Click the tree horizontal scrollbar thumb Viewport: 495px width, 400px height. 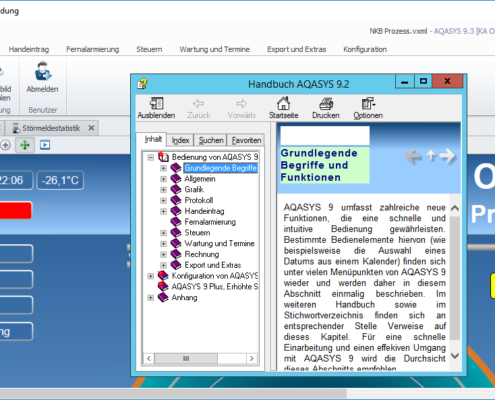[186, 358]
